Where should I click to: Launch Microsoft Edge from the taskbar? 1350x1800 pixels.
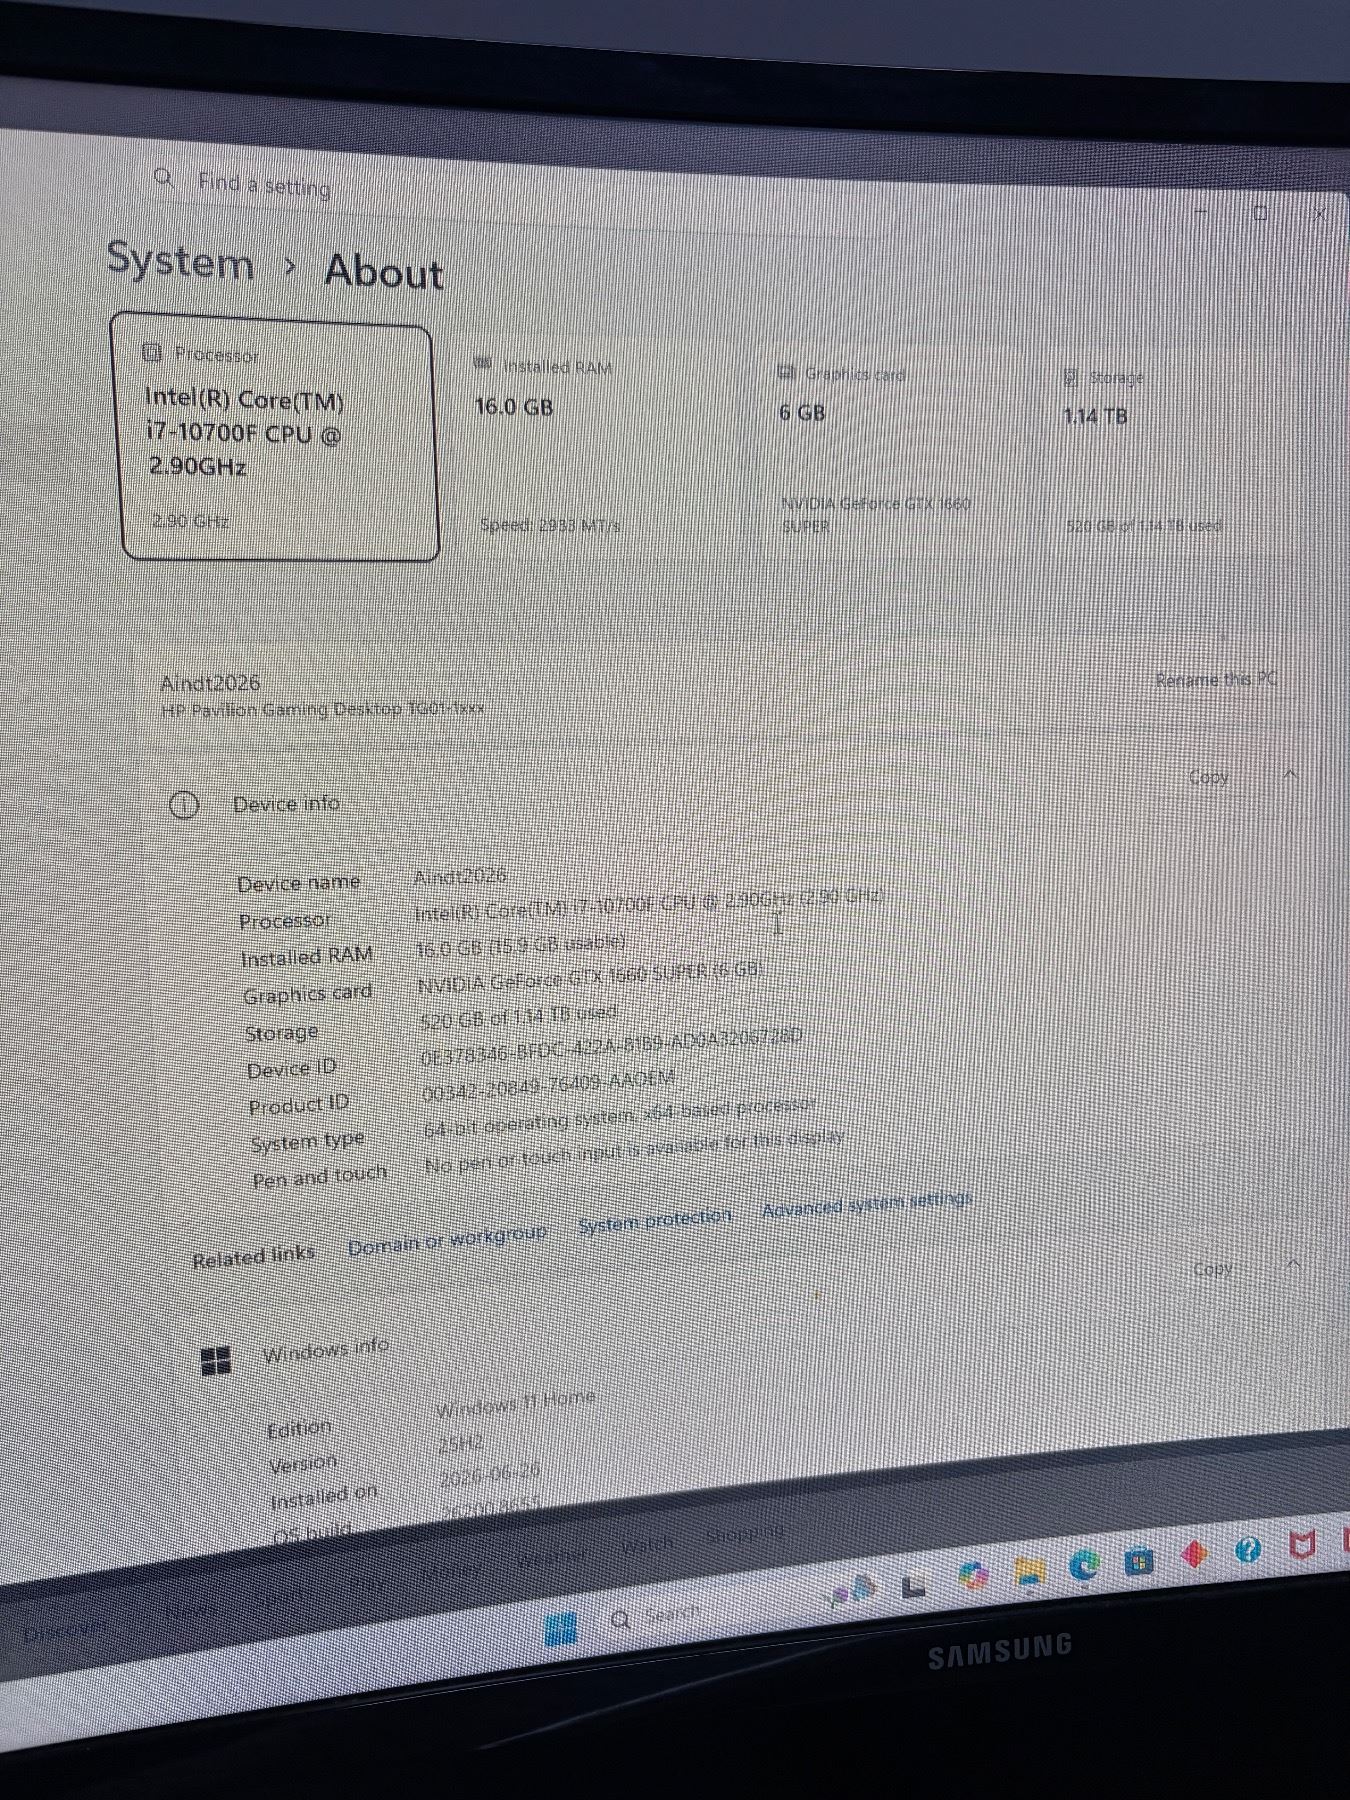coord(1084,1565)
